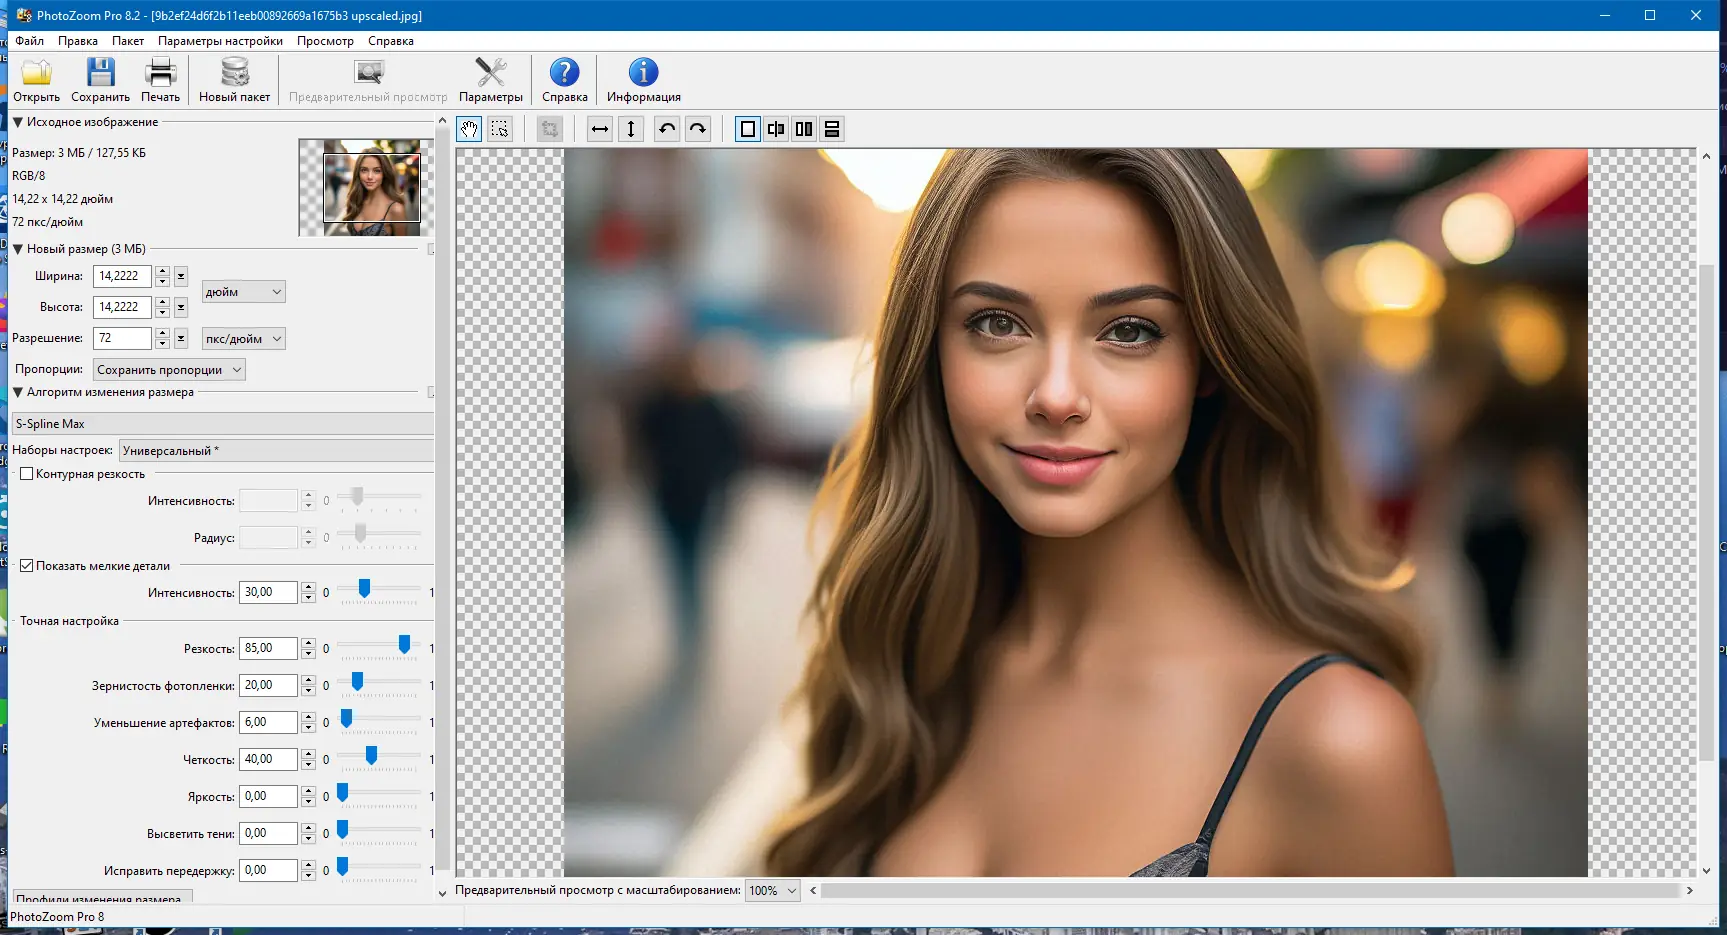Rotate image counterclockwise

[x=667, y=129]
